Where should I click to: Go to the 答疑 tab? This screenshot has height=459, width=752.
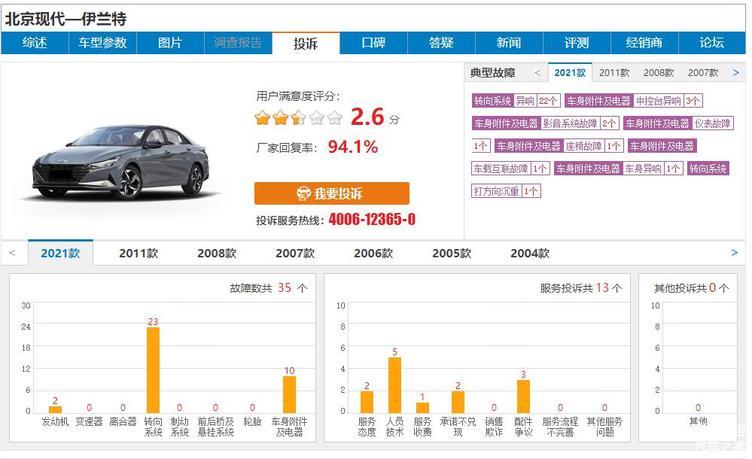441,43
